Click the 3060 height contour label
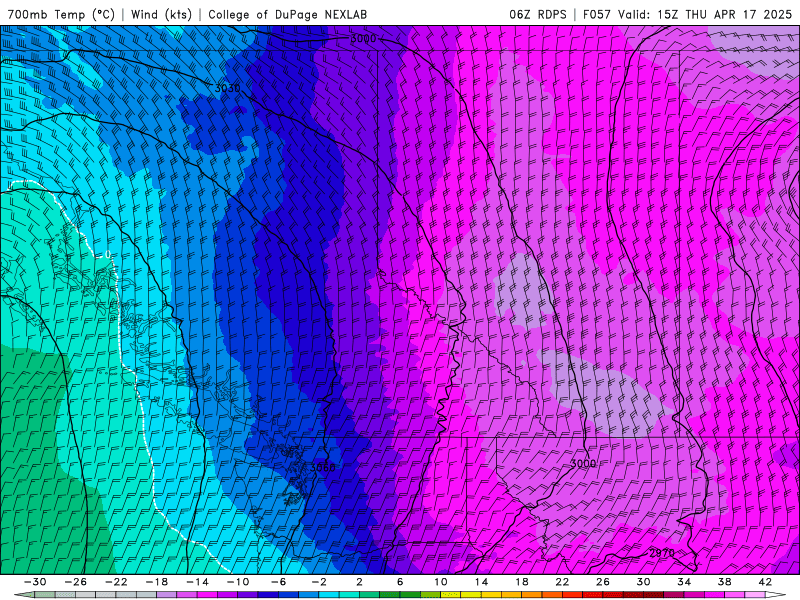 322,468
